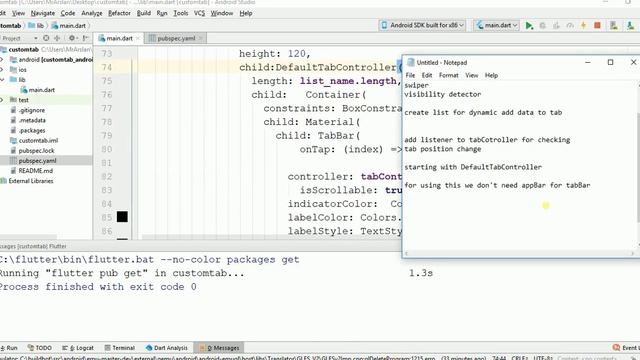Open the VCS menu
Viewport: 640px width, 360px height.
[x=199, y=13]
